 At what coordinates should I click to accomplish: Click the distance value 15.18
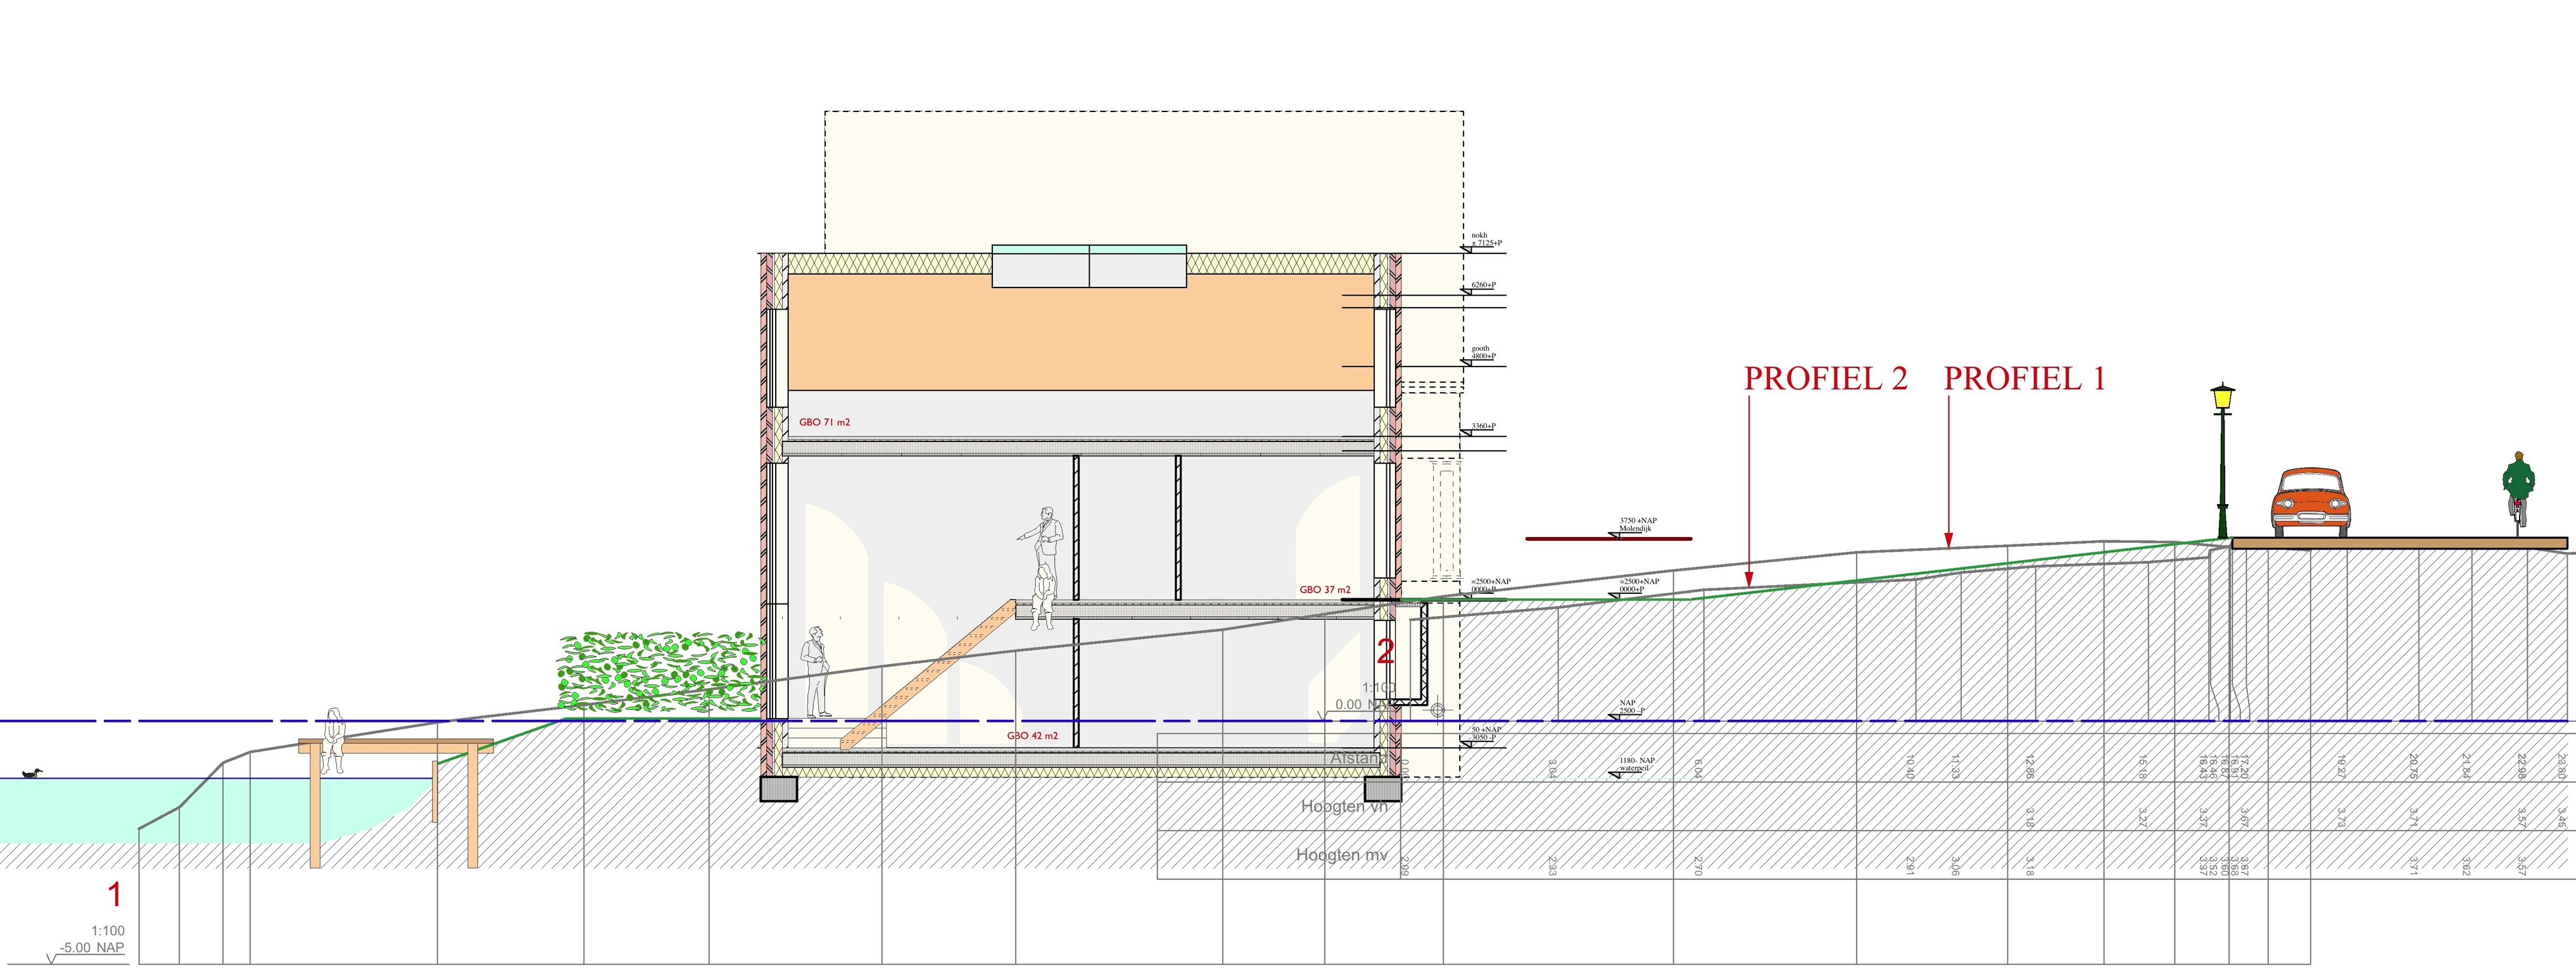[2143, 767]
